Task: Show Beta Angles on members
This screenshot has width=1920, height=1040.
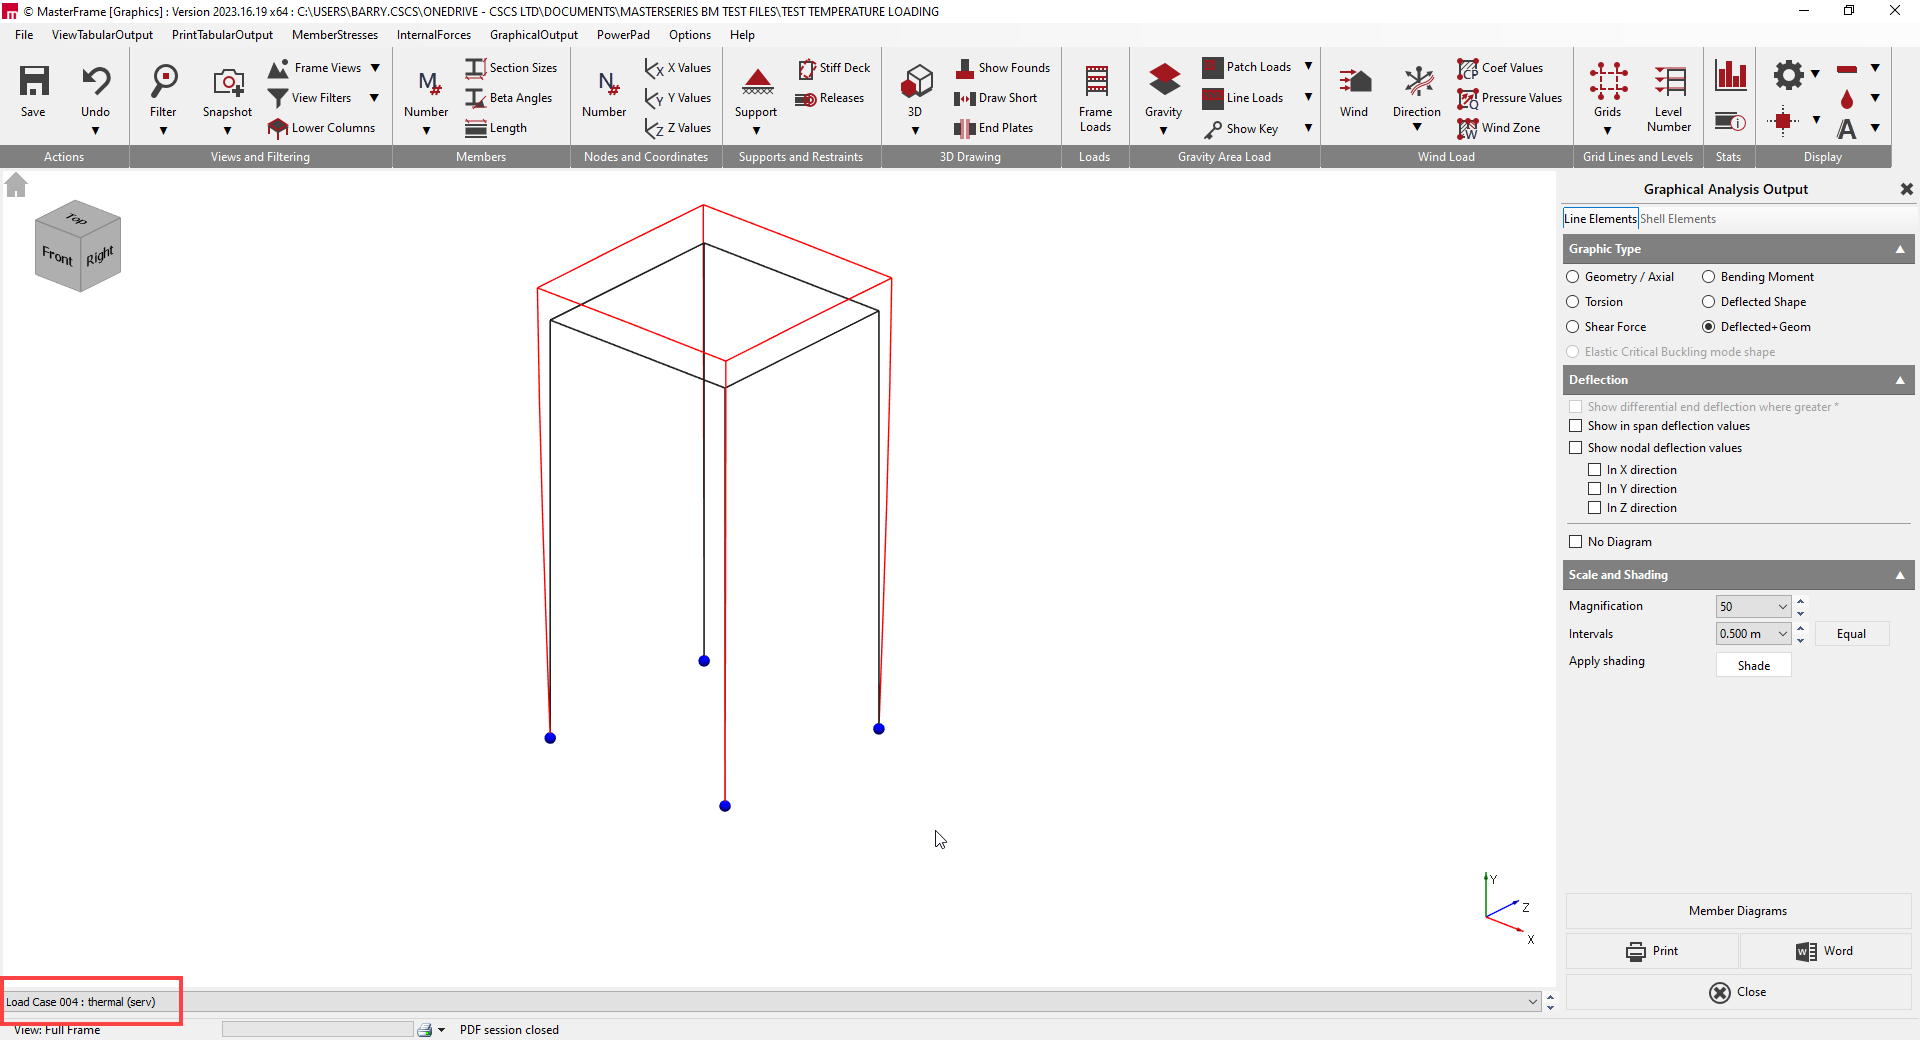Action: point(509,98)
